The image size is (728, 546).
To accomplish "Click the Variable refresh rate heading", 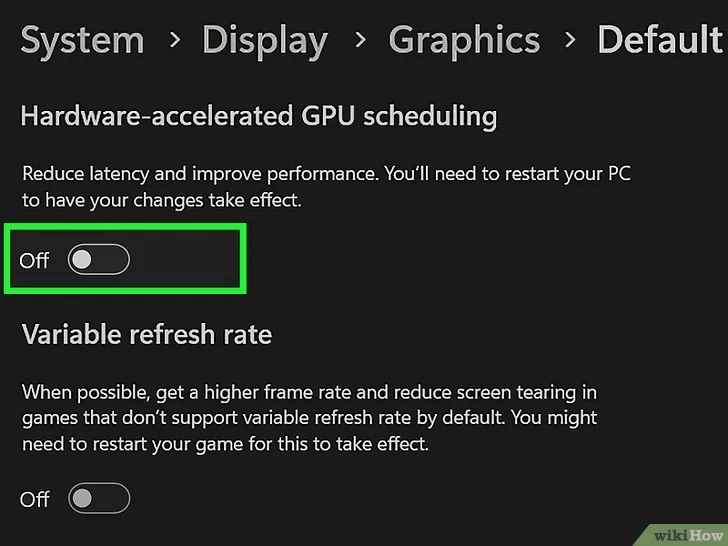I will (146, 334).
